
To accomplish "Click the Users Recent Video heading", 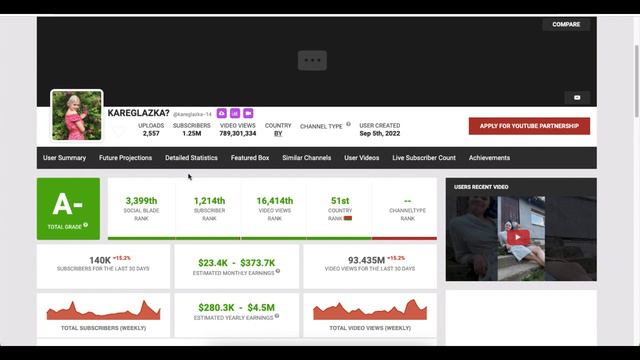I will click(481, 187).
